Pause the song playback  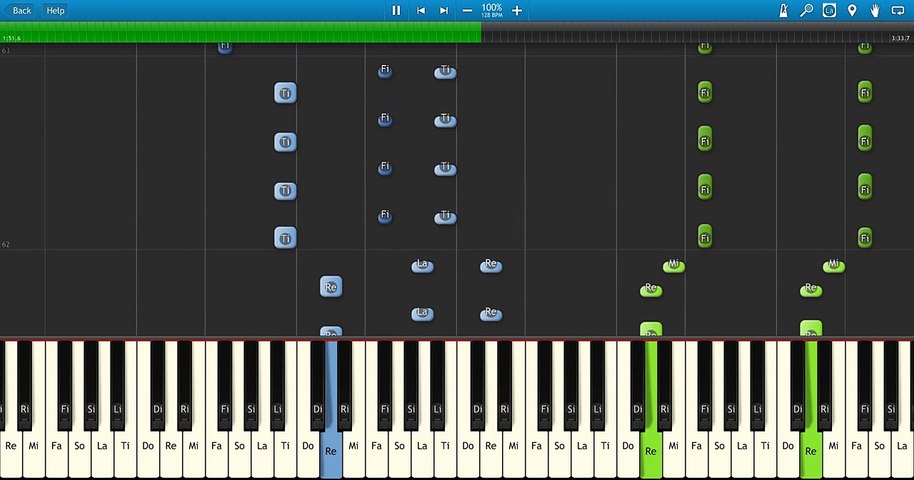tap(396, 10)
